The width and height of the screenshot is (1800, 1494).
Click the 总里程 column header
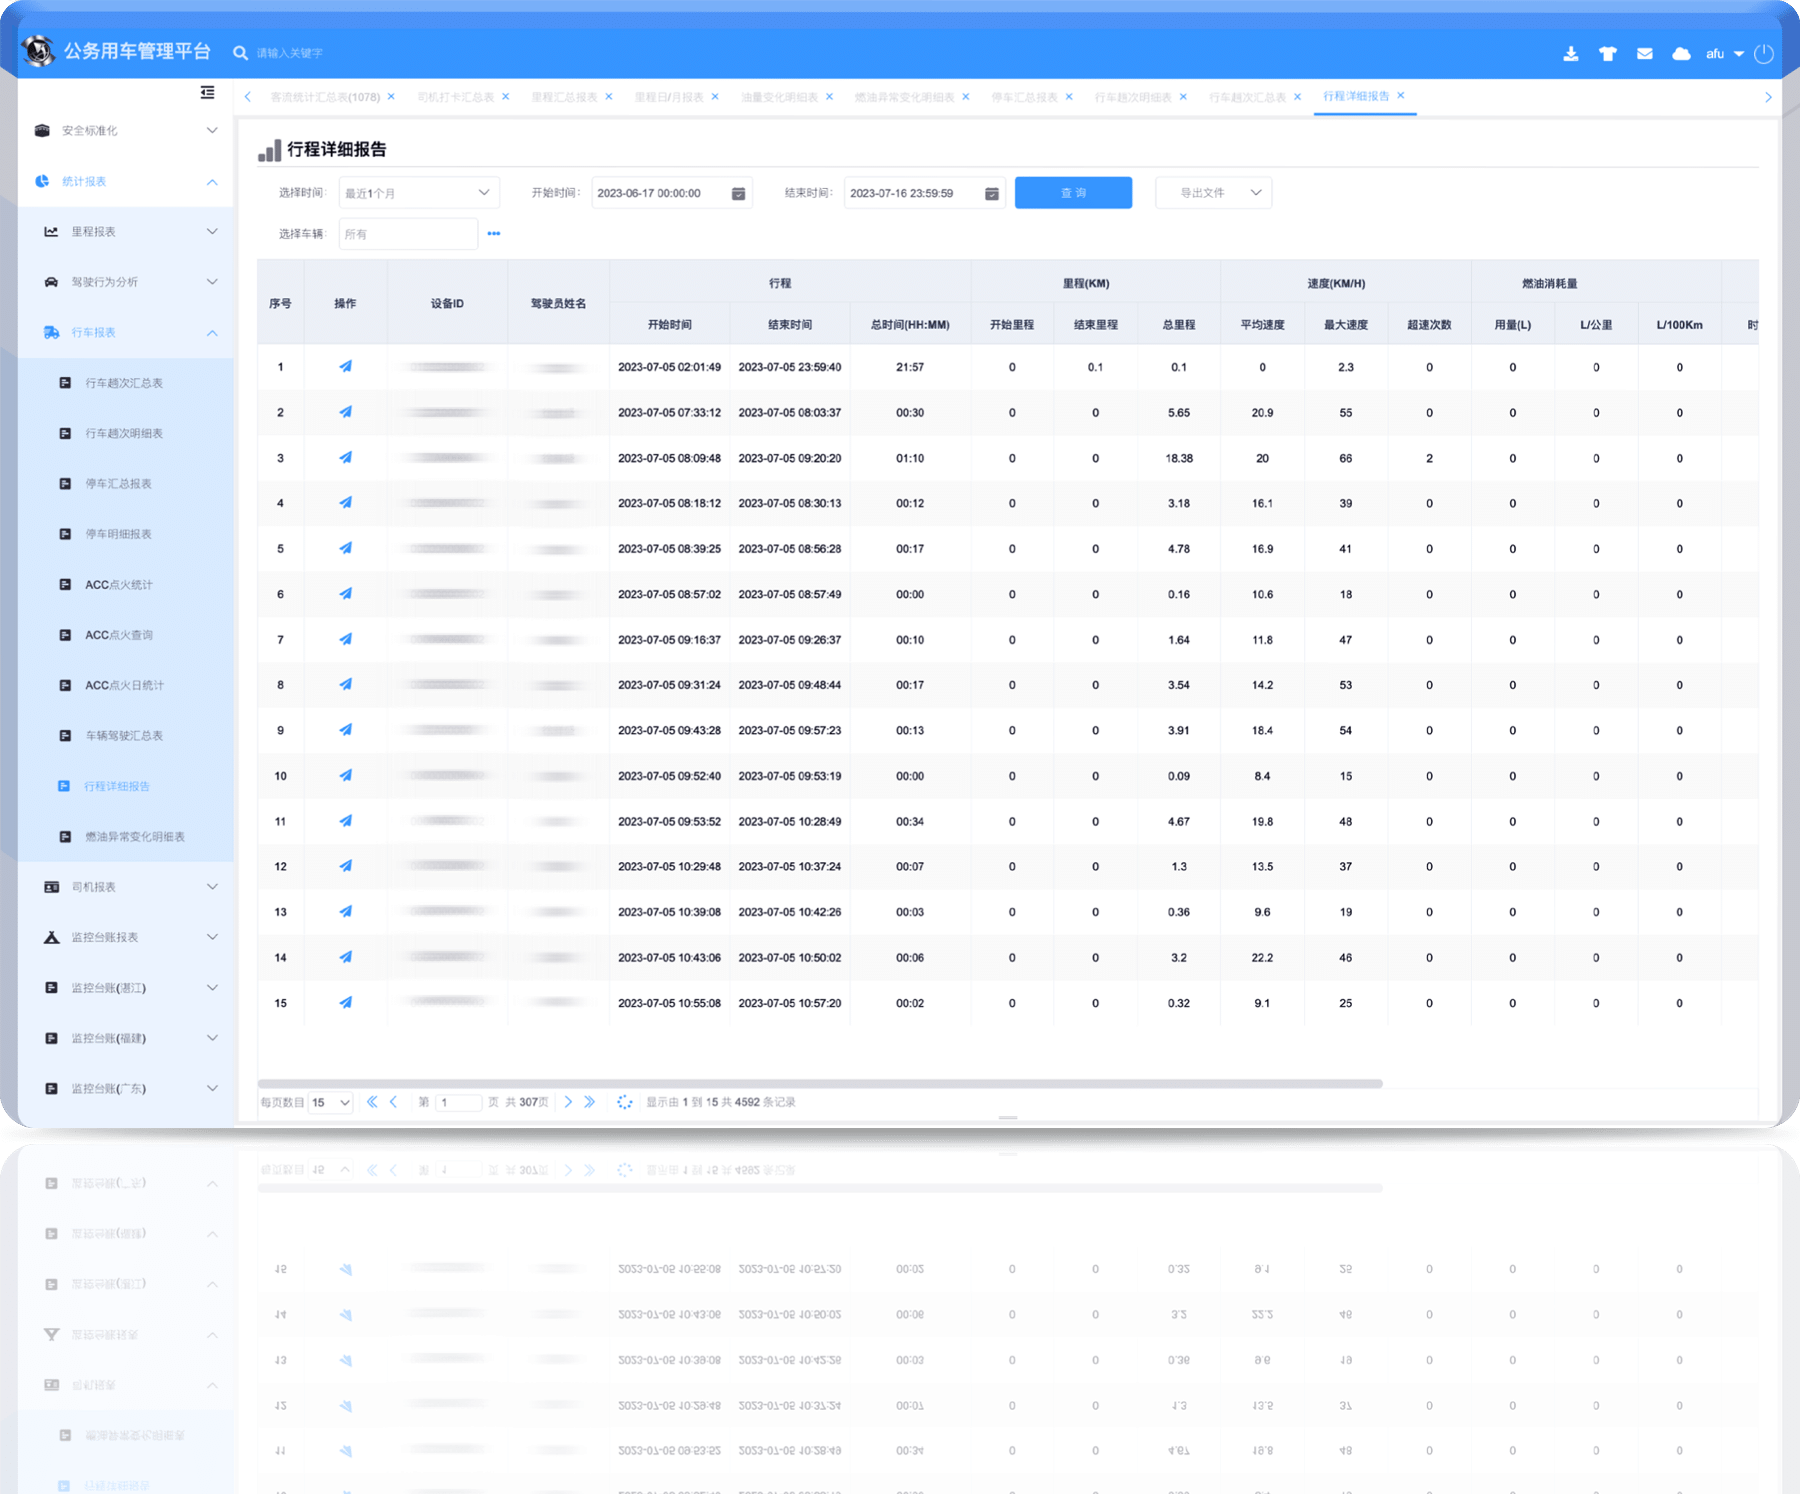coord(1179,325)
